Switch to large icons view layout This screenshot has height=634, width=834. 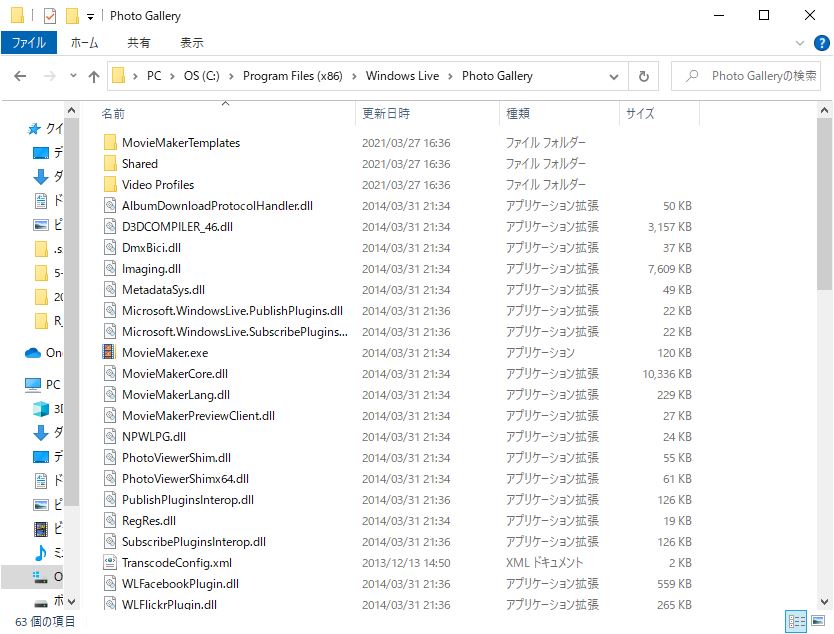(818, 621)
